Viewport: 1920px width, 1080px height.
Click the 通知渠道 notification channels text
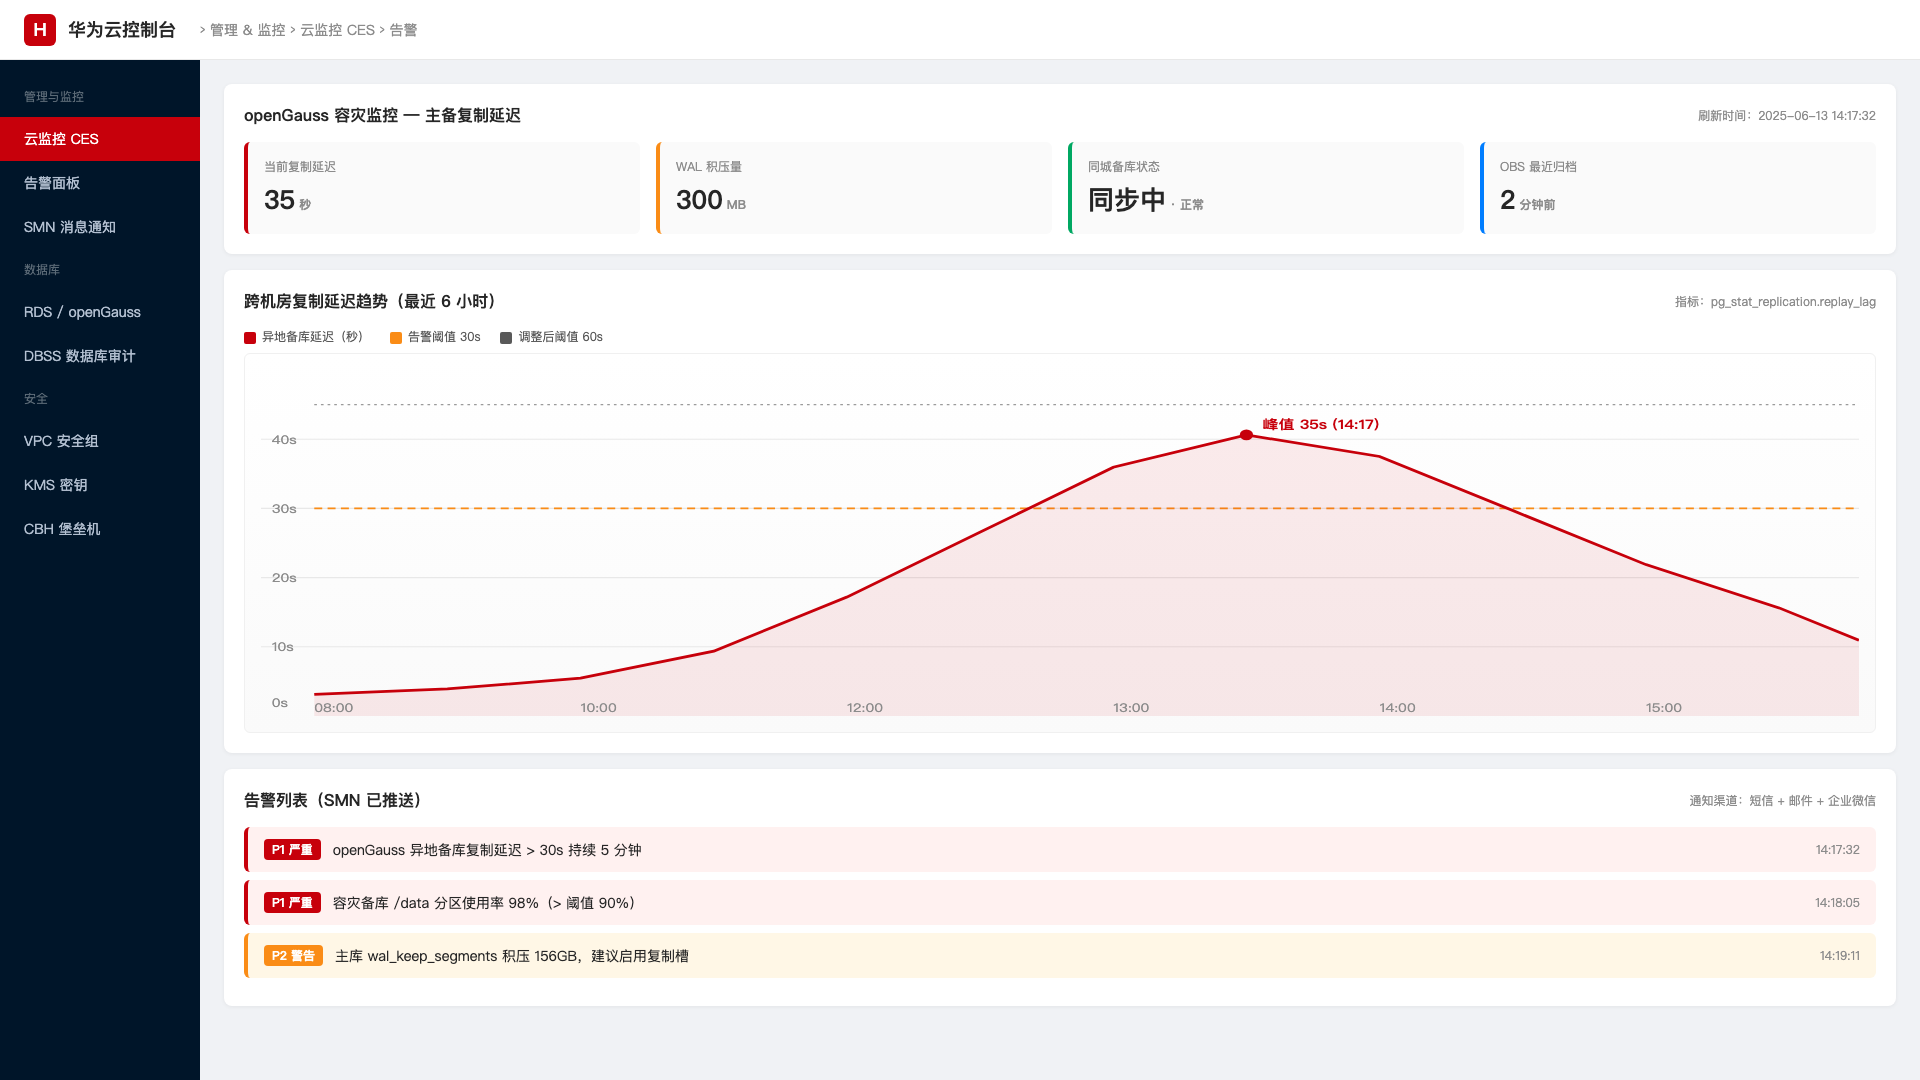[1782, 801]
